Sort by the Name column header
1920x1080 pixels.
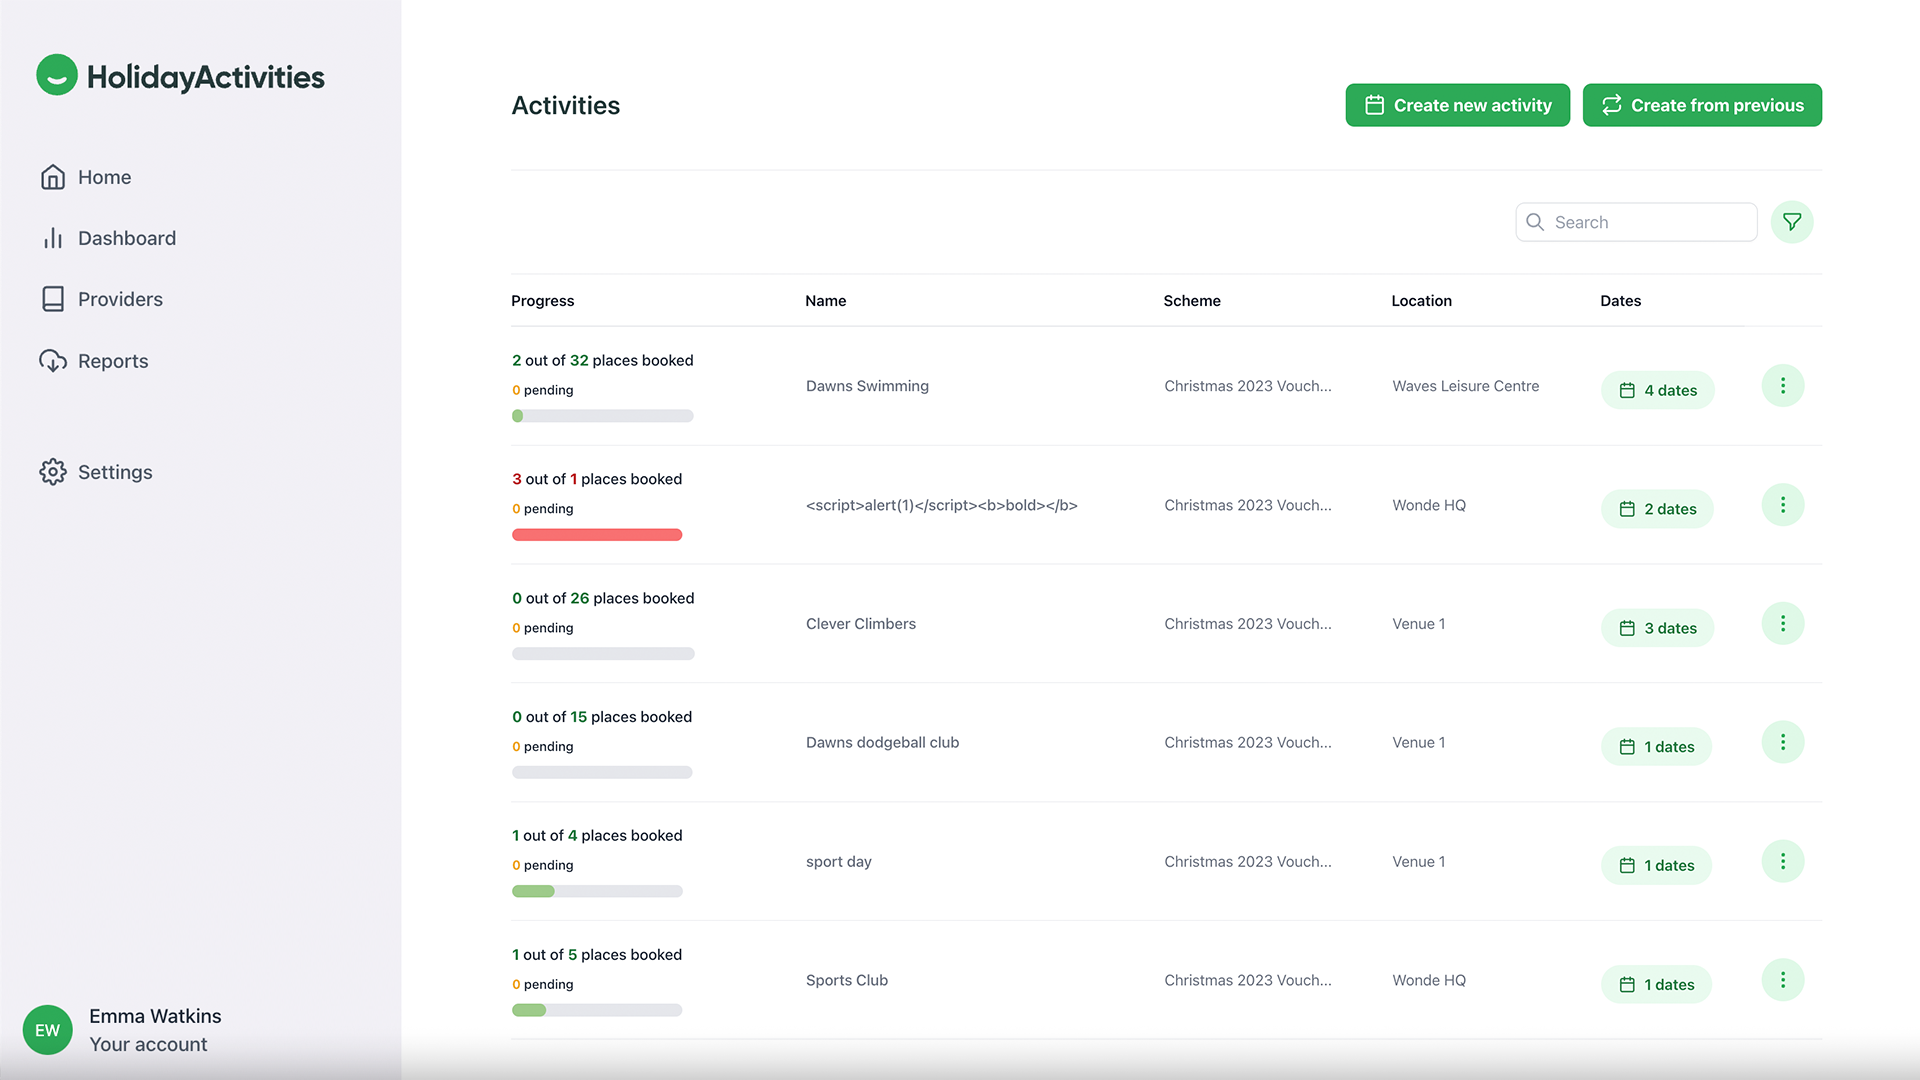tap(825, 301)
